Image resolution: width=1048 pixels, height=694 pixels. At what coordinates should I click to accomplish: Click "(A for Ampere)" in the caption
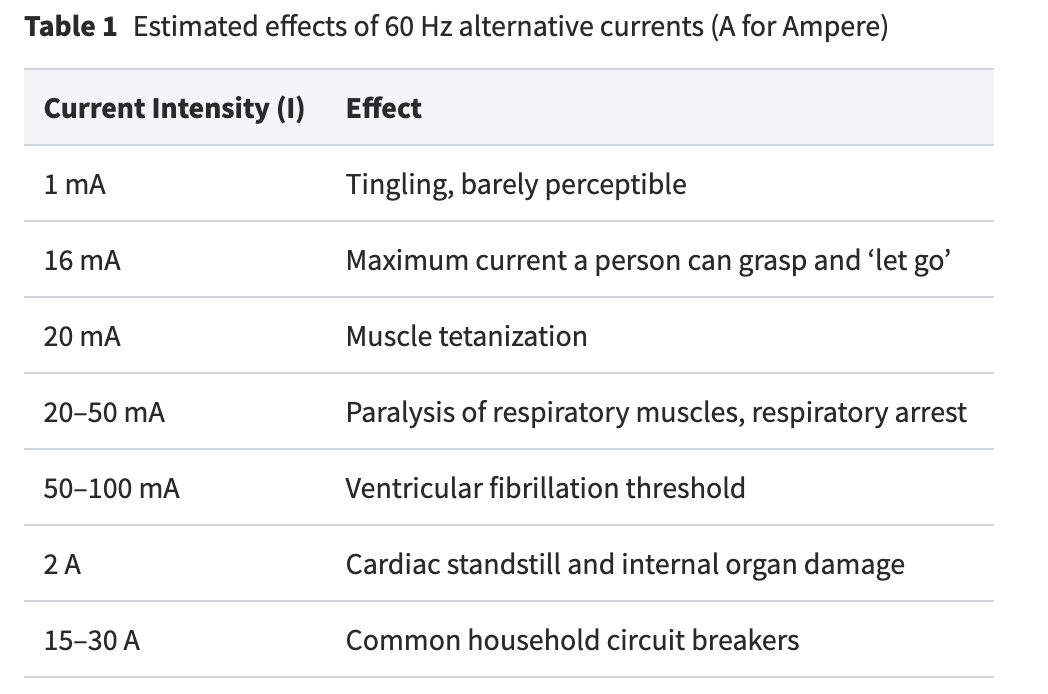(x=799, y=27)
